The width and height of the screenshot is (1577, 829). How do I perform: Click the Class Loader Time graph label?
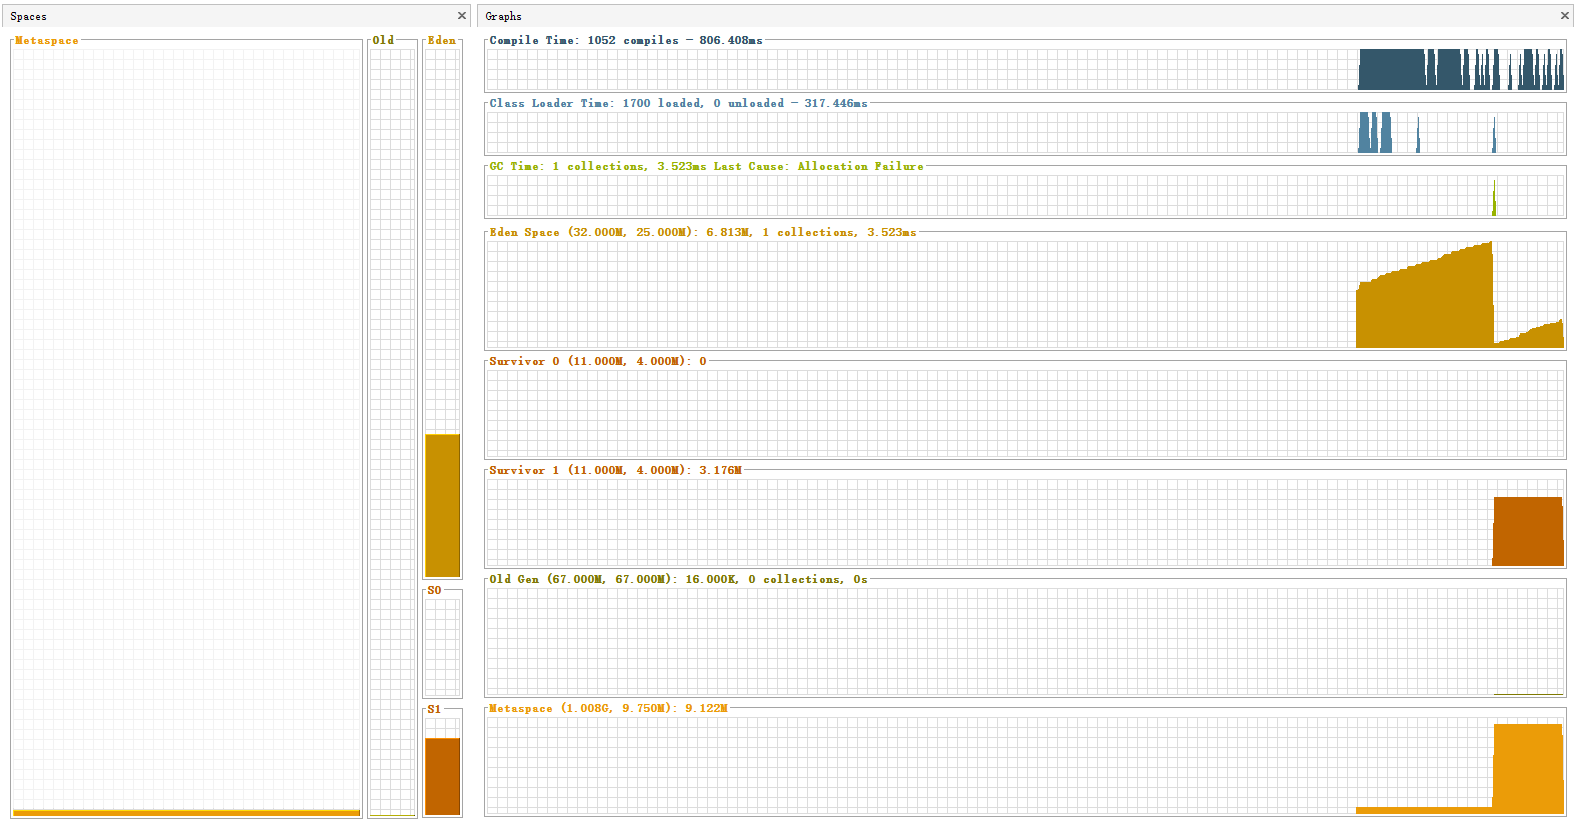point(678,103)
